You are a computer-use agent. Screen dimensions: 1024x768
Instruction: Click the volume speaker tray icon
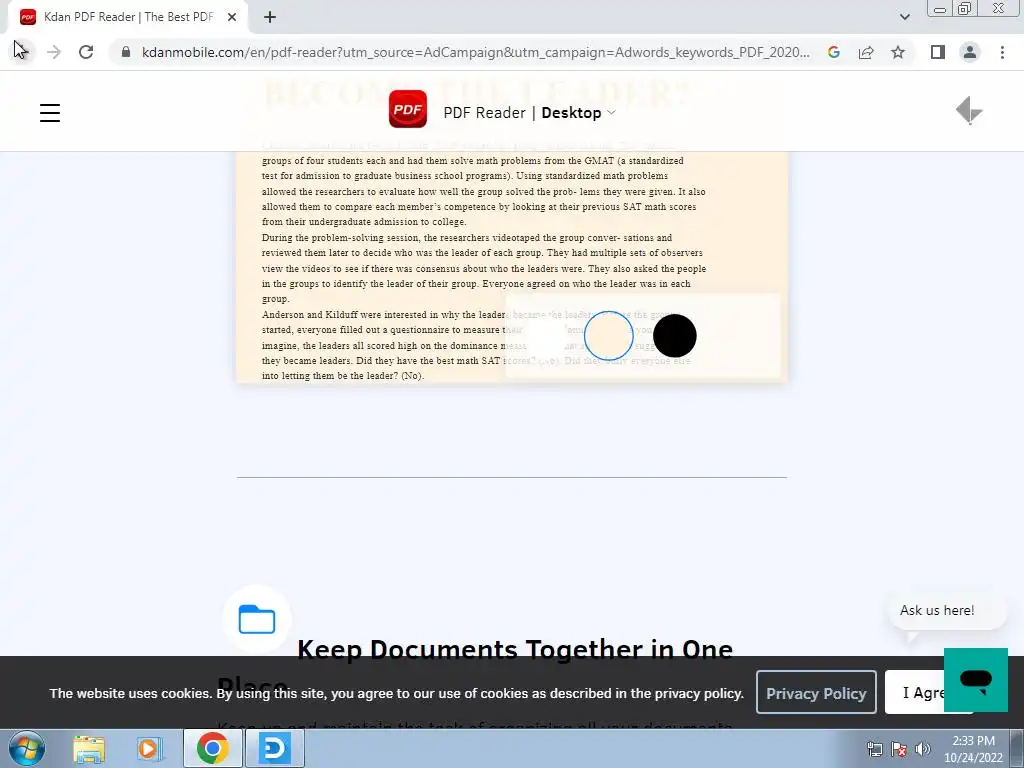pyautogui.click(x=923, y=748)
